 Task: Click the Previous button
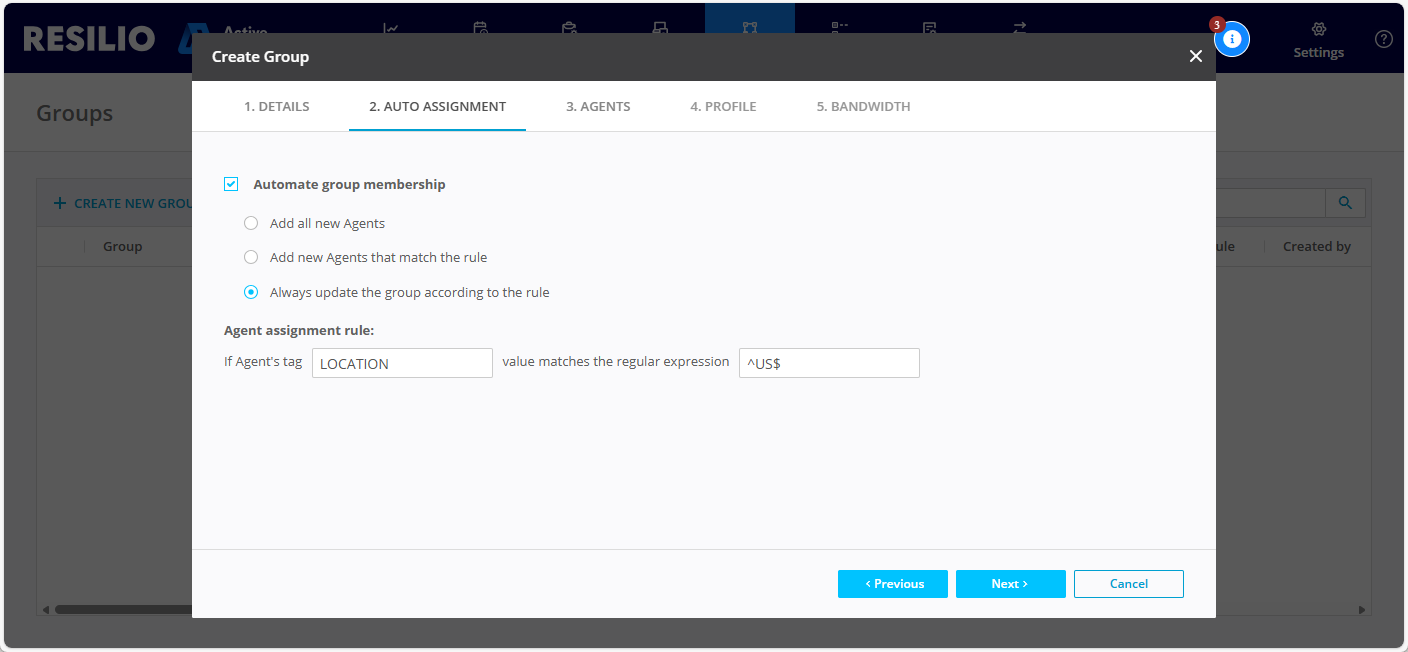click(892, 584)
